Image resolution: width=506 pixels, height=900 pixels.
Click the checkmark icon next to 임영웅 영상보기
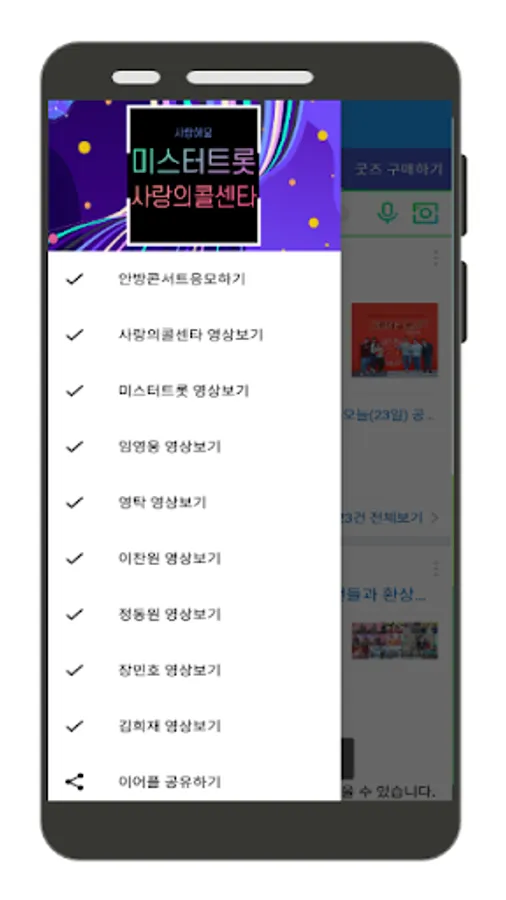(x=75, y=447)
